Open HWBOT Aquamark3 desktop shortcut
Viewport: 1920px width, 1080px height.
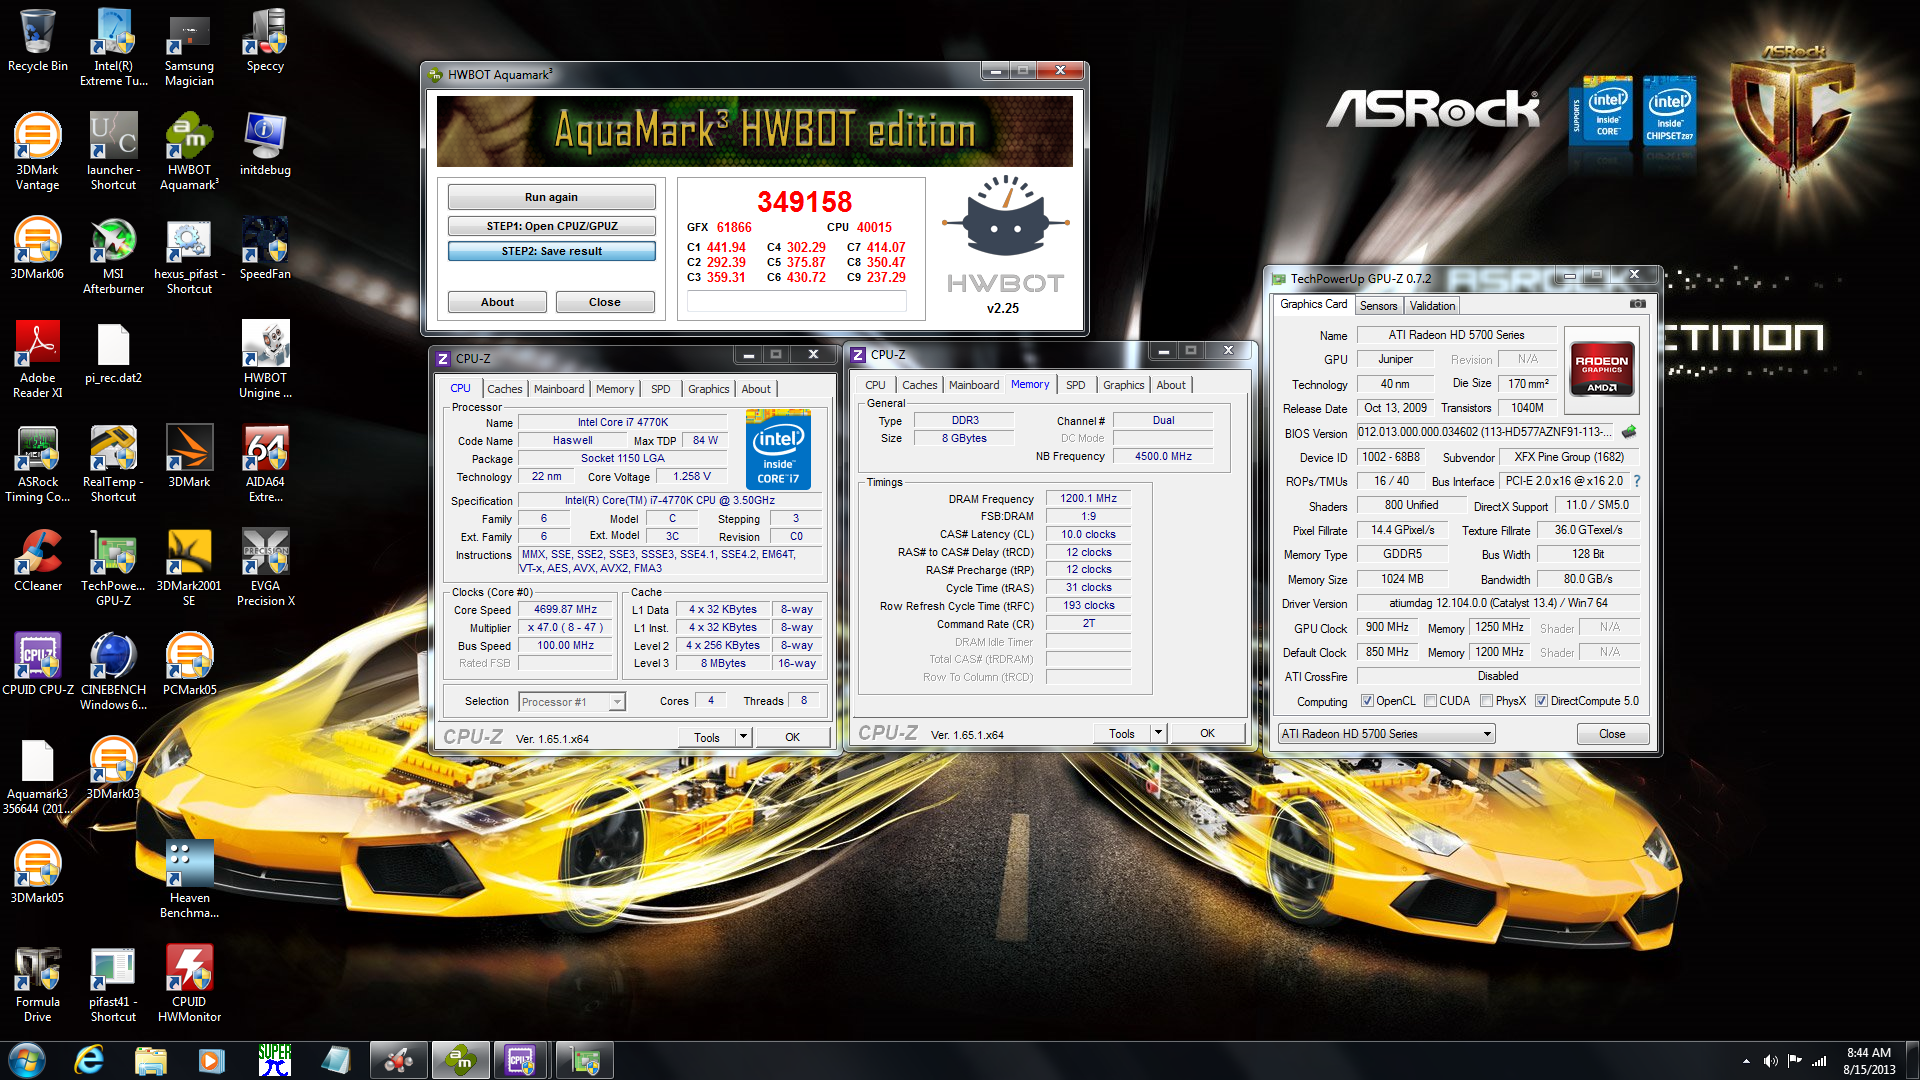(x=189, y=151)
